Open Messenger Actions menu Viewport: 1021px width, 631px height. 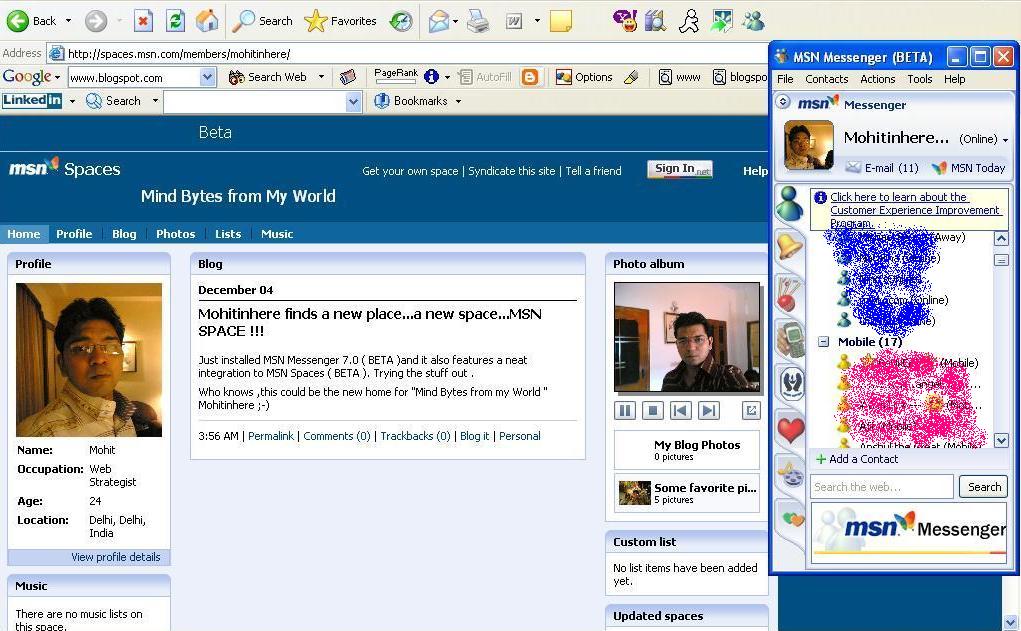click(x=878, y=79)
